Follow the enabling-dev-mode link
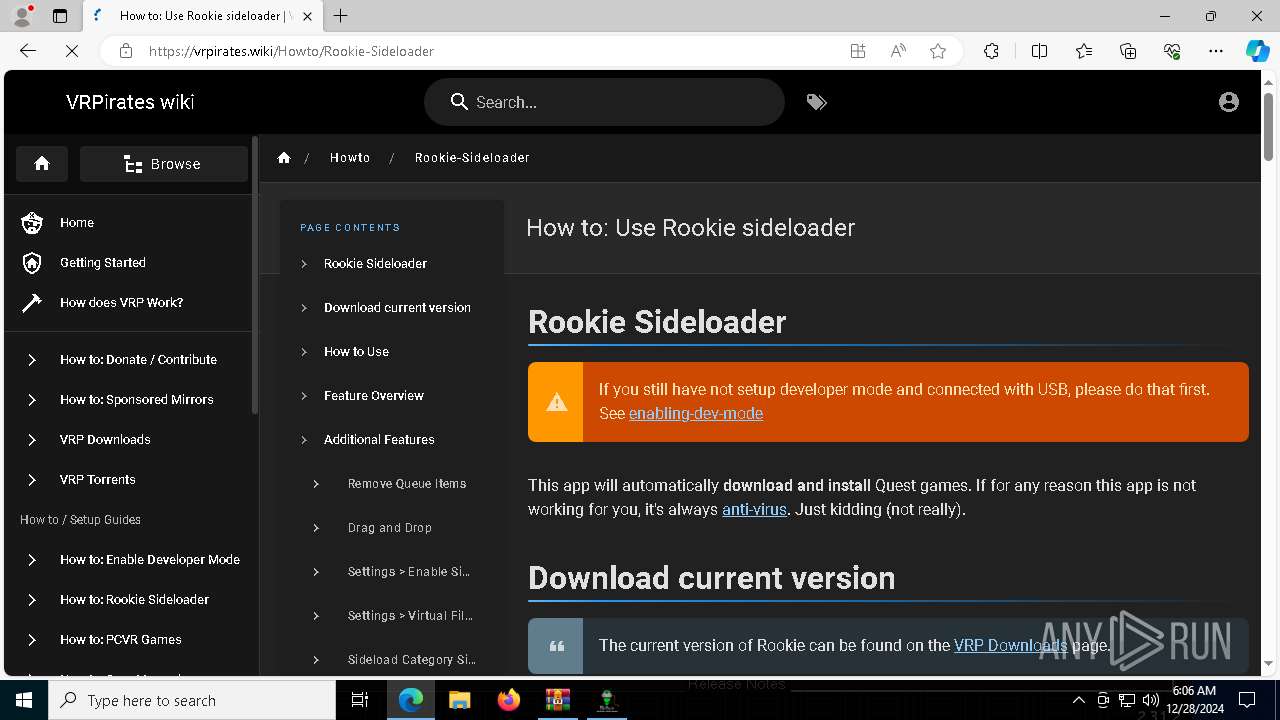The height and width of the screenshot is (720, 1280). 696,414
